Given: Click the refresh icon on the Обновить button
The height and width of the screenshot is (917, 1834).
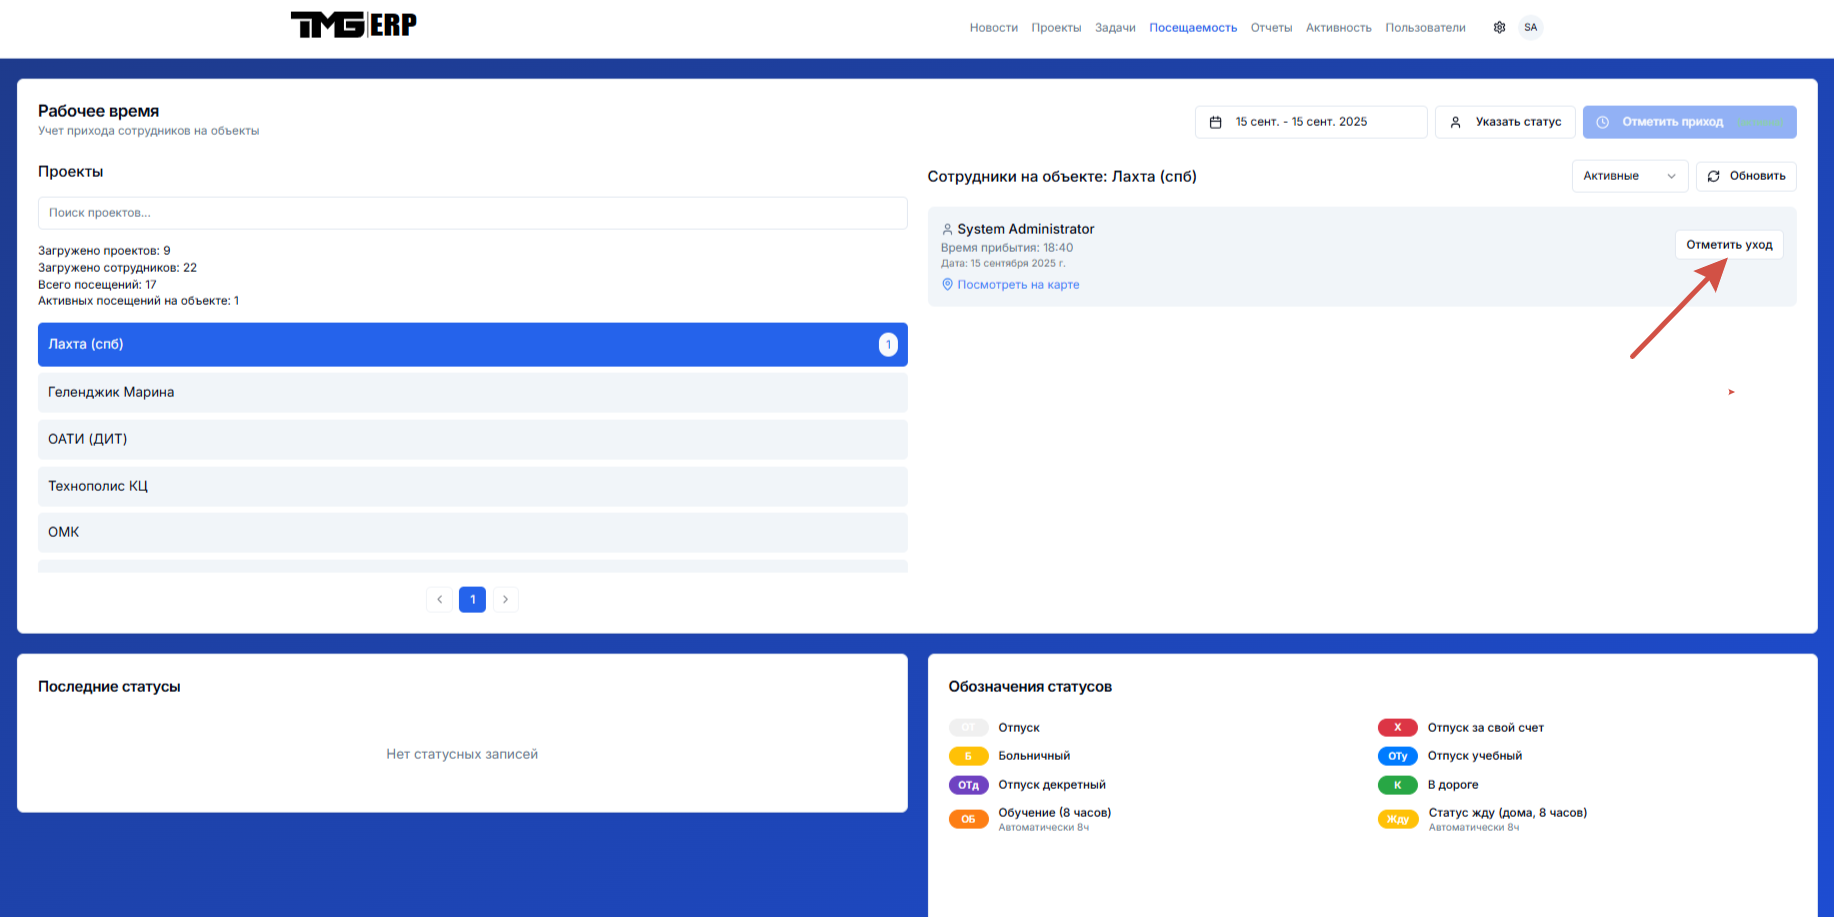Looking at the screenshot, I should click(1714, 176).
